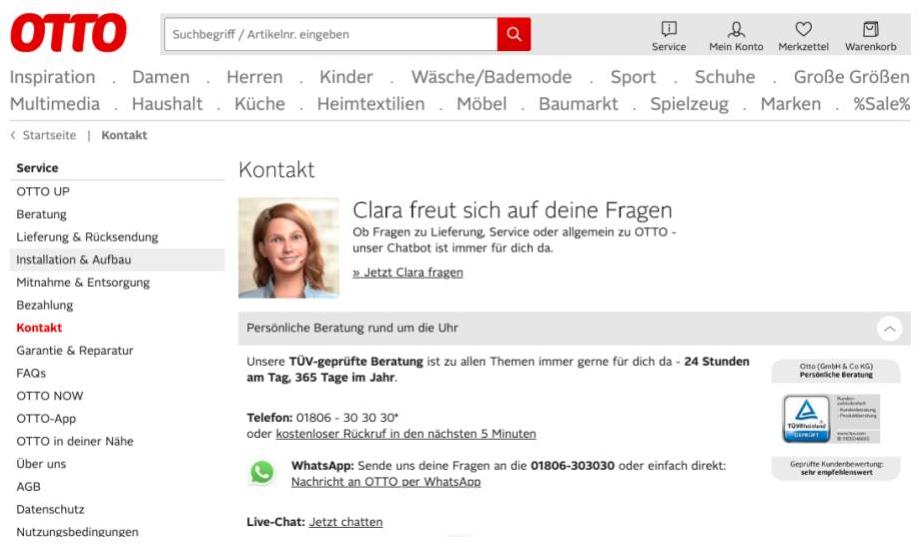Viewport: 924px width, 554px height.
Task: Select red Kontakt sidebar item
Action: pos(39,328)
